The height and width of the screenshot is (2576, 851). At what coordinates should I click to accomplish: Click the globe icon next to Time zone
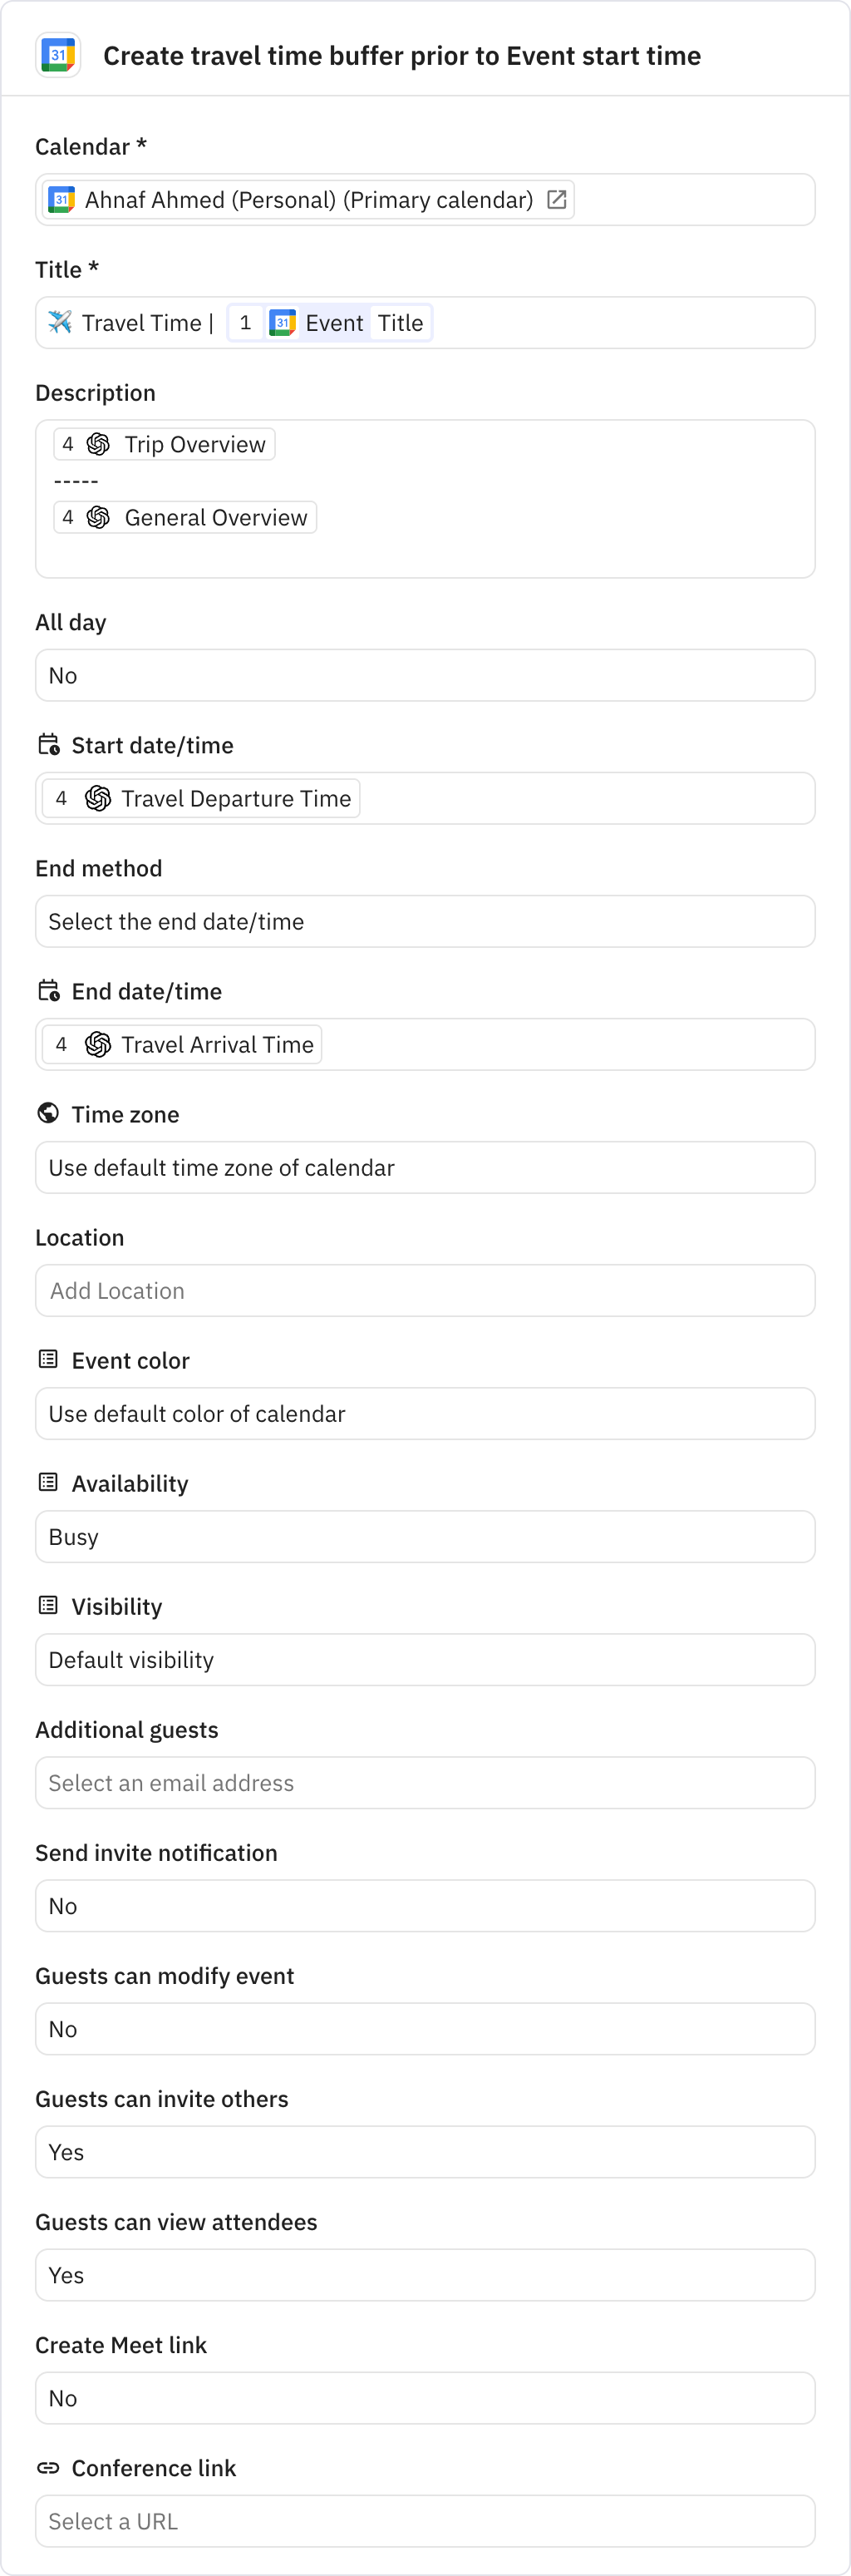(x=47, y=1113)
